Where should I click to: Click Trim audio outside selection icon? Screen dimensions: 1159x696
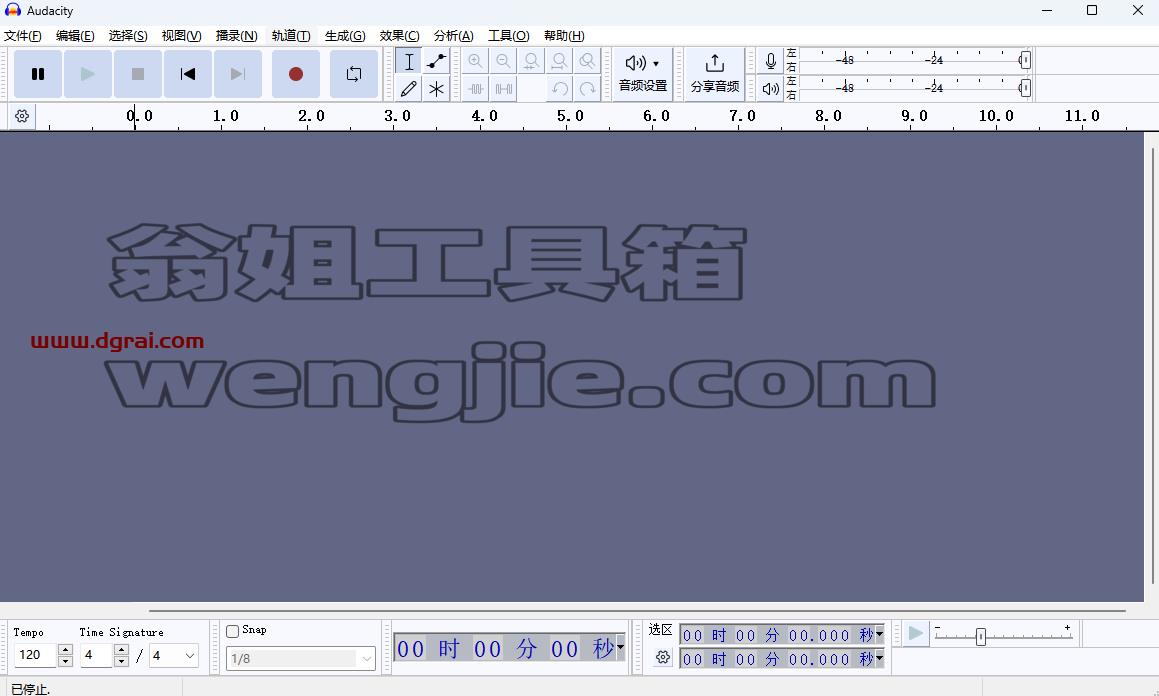pos(475,89)
